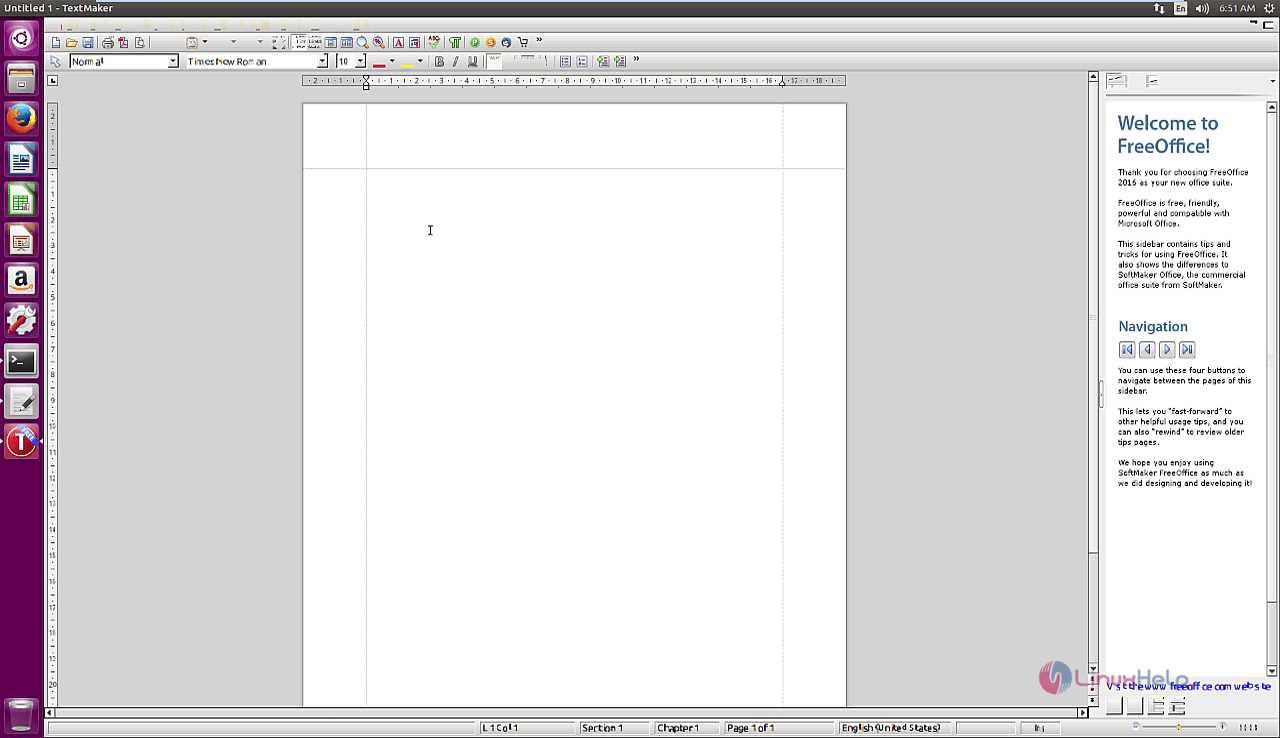
Task: Expand the Times New Roman font list
Action: 322,62
